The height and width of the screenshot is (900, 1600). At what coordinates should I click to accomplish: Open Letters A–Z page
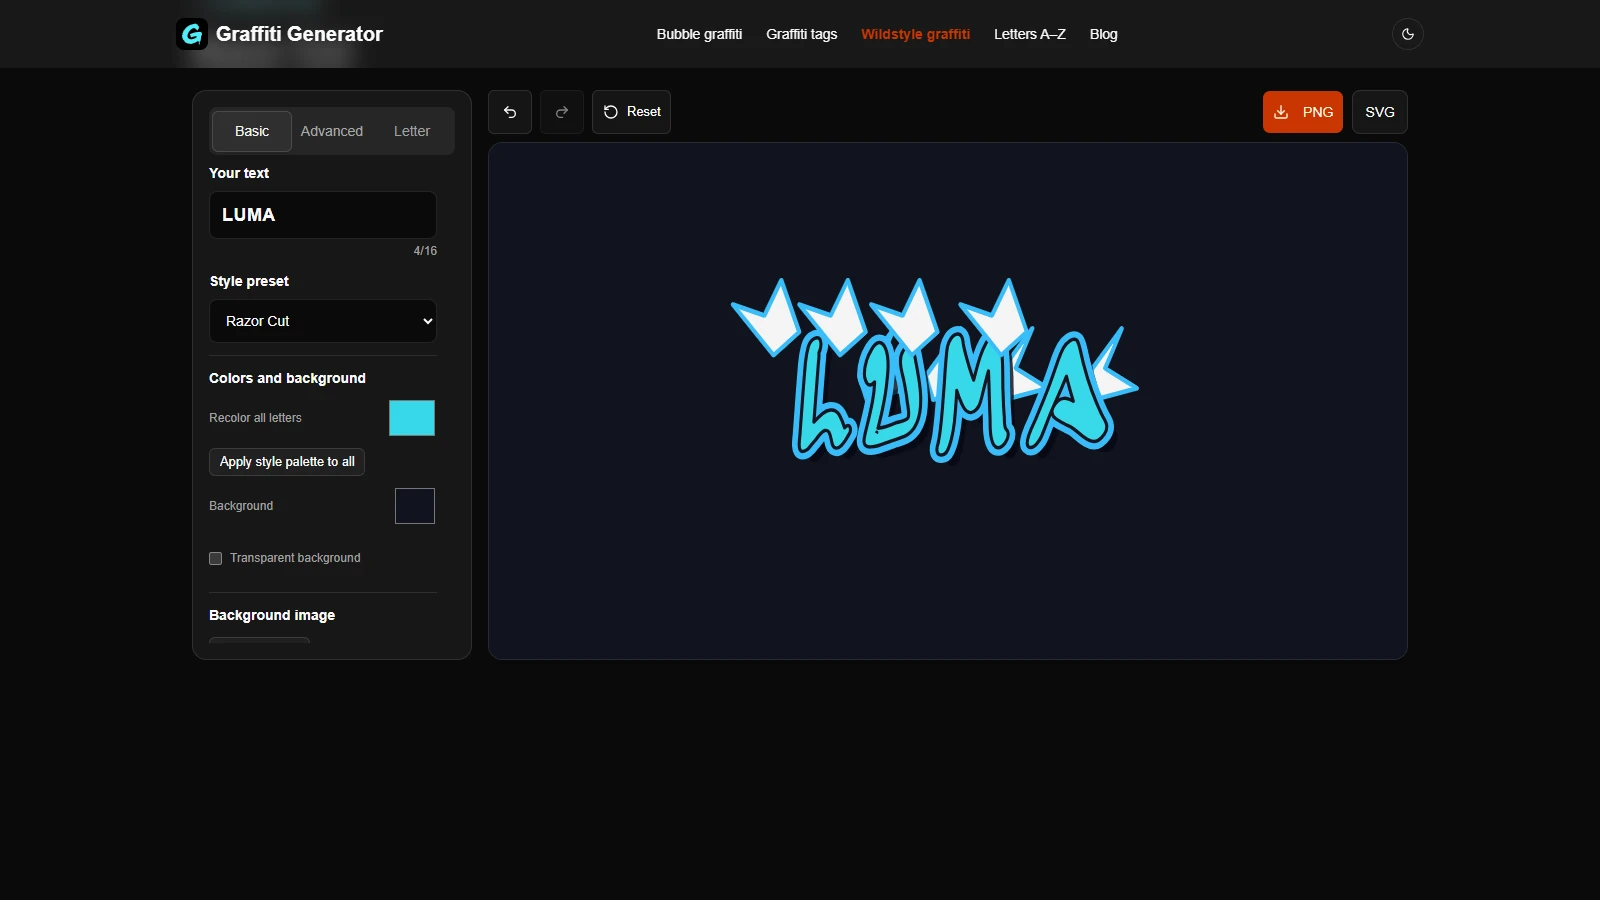pos(1029,34)
